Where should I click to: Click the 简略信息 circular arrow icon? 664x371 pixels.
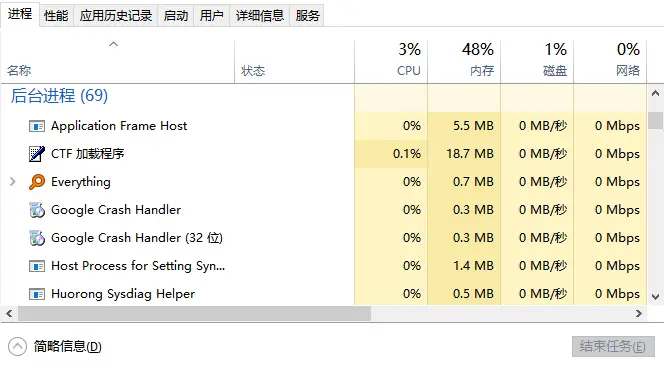tap(17, 347)
